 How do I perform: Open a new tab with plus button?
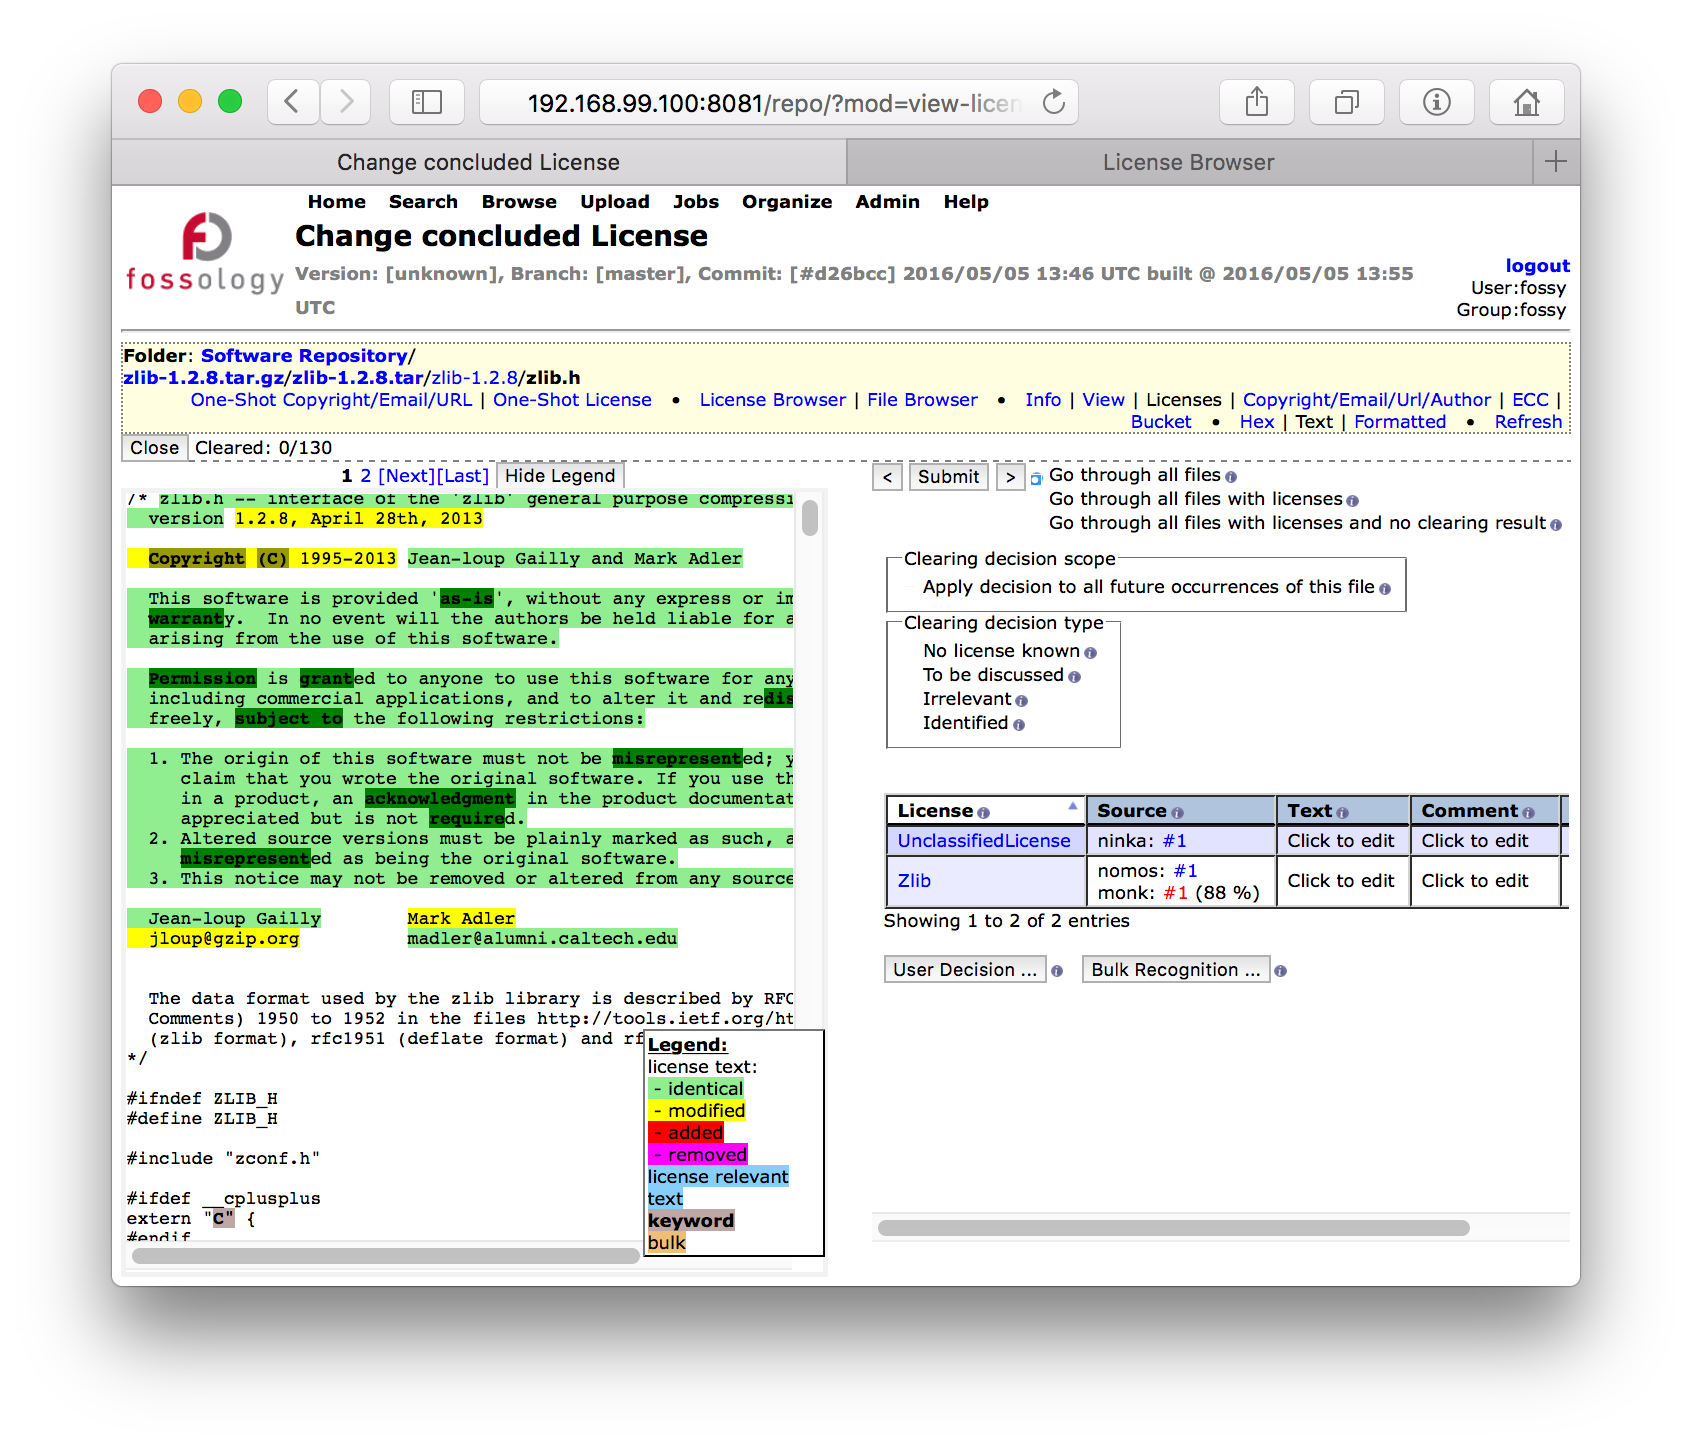coord(1556,162)
